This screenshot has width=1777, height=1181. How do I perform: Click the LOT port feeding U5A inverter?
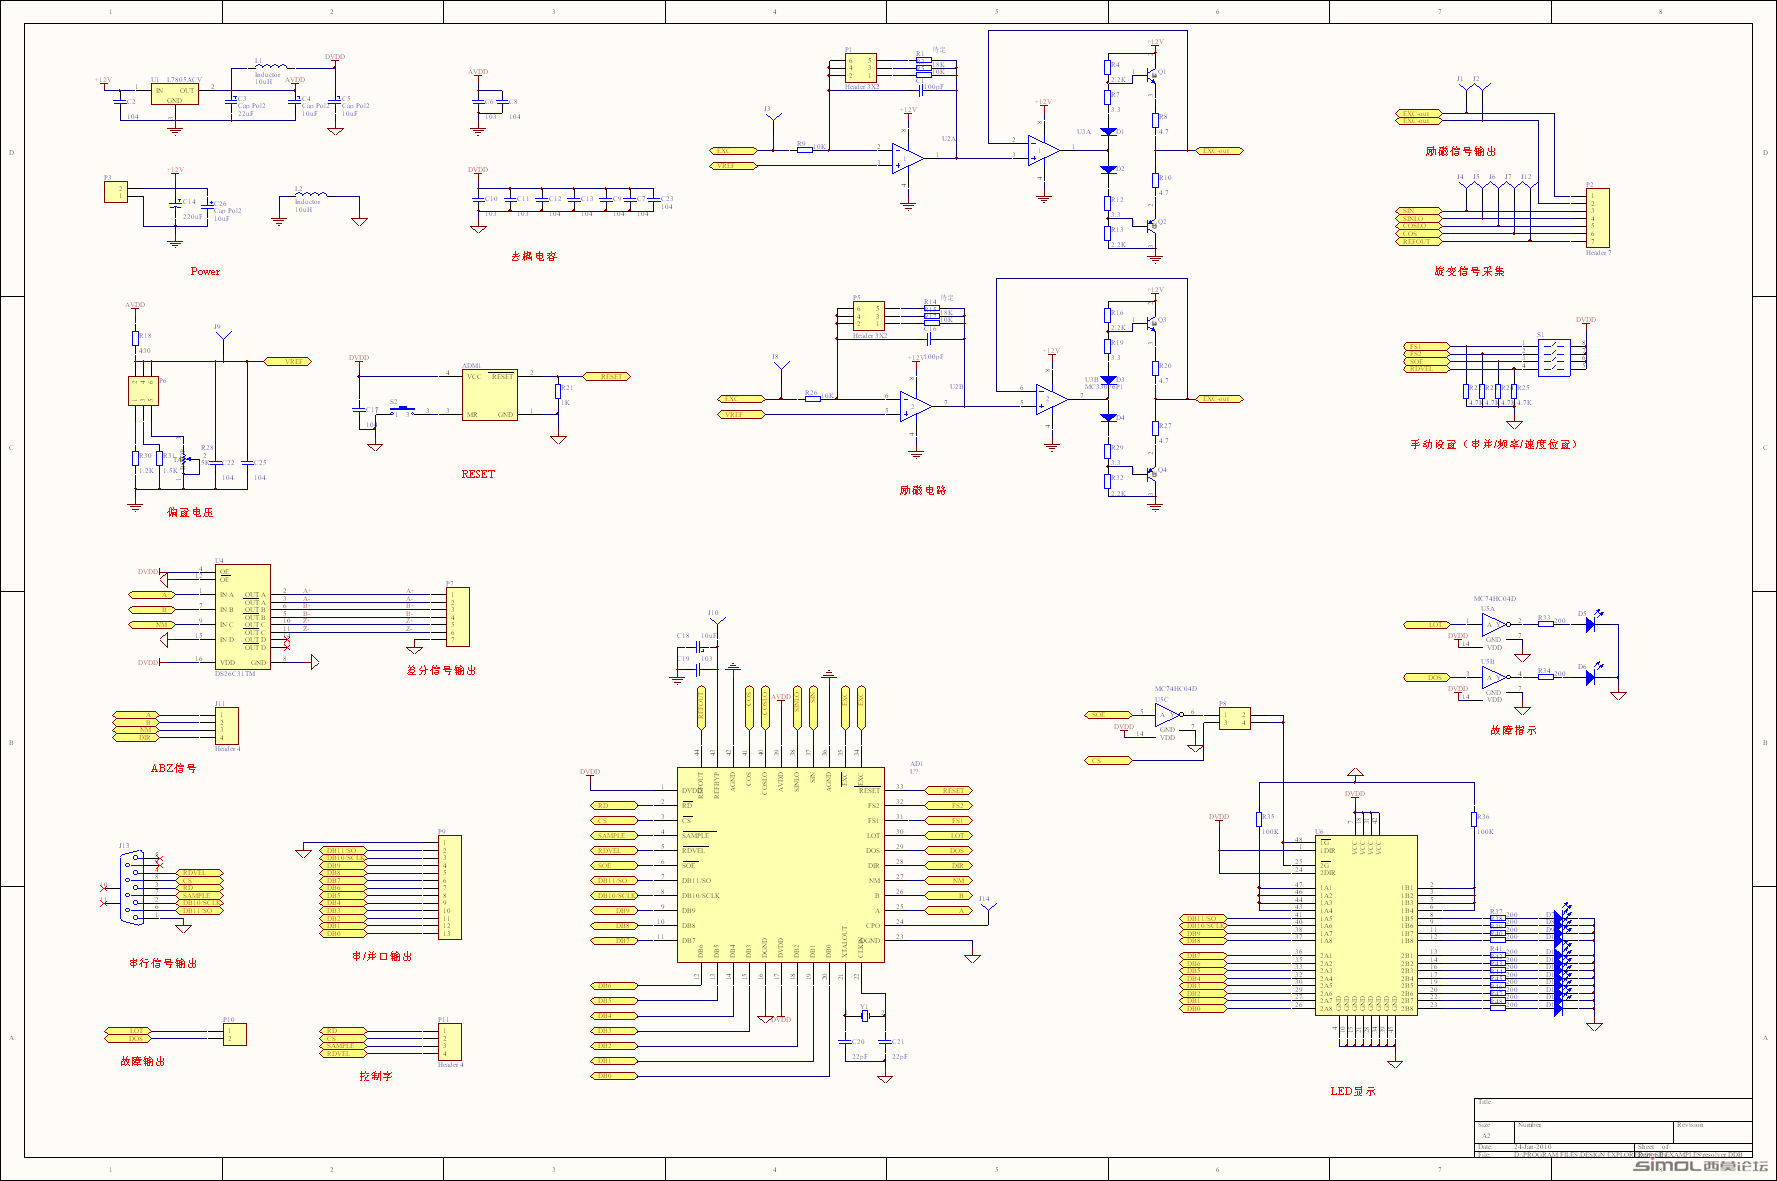pyautogui.click(x=1427, y=625)
